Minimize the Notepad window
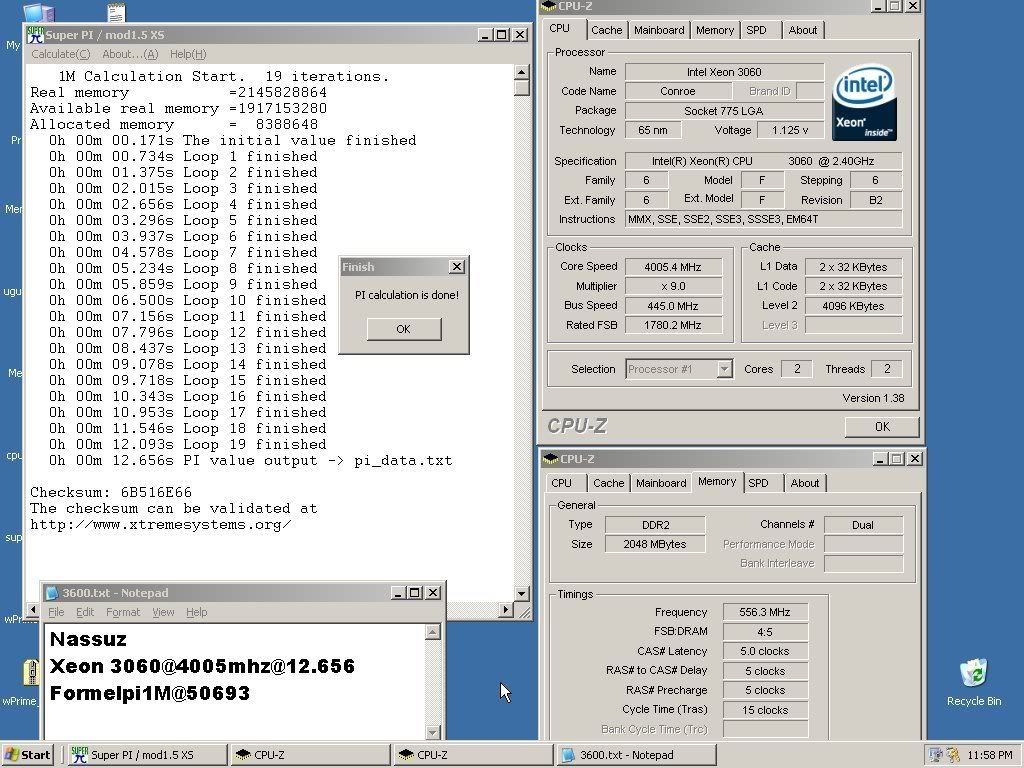Image resolution: width=1024 pixels, height=768 pixels. point(398,593)
